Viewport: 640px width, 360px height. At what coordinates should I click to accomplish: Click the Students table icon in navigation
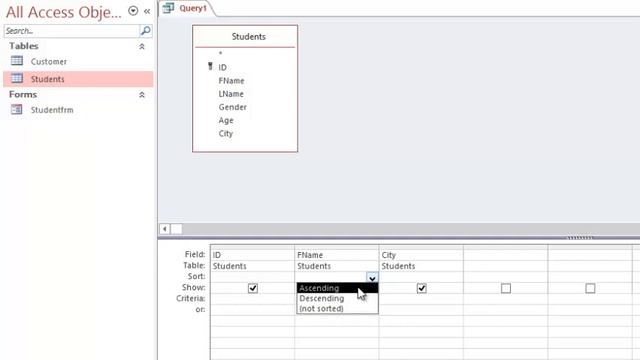tap(17, 78)
